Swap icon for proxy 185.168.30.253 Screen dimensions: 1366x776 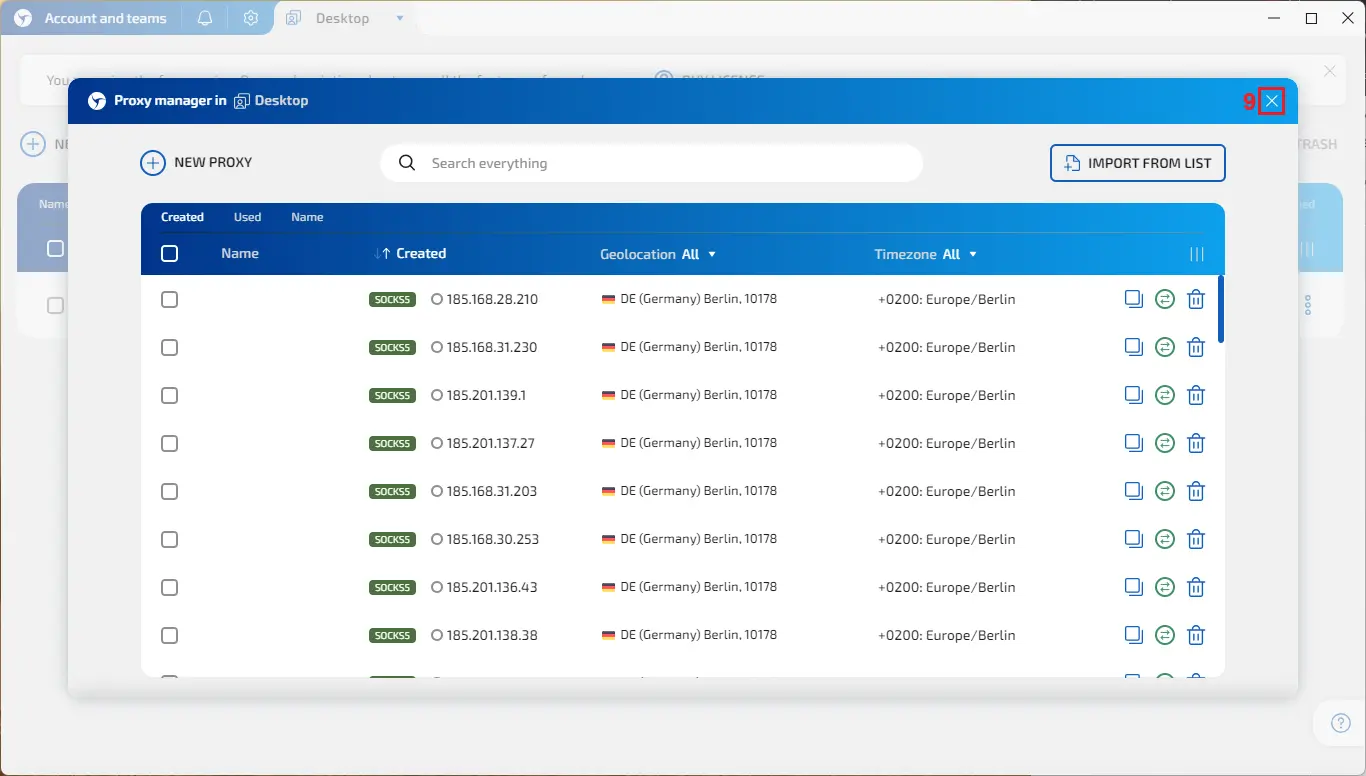1164,539
